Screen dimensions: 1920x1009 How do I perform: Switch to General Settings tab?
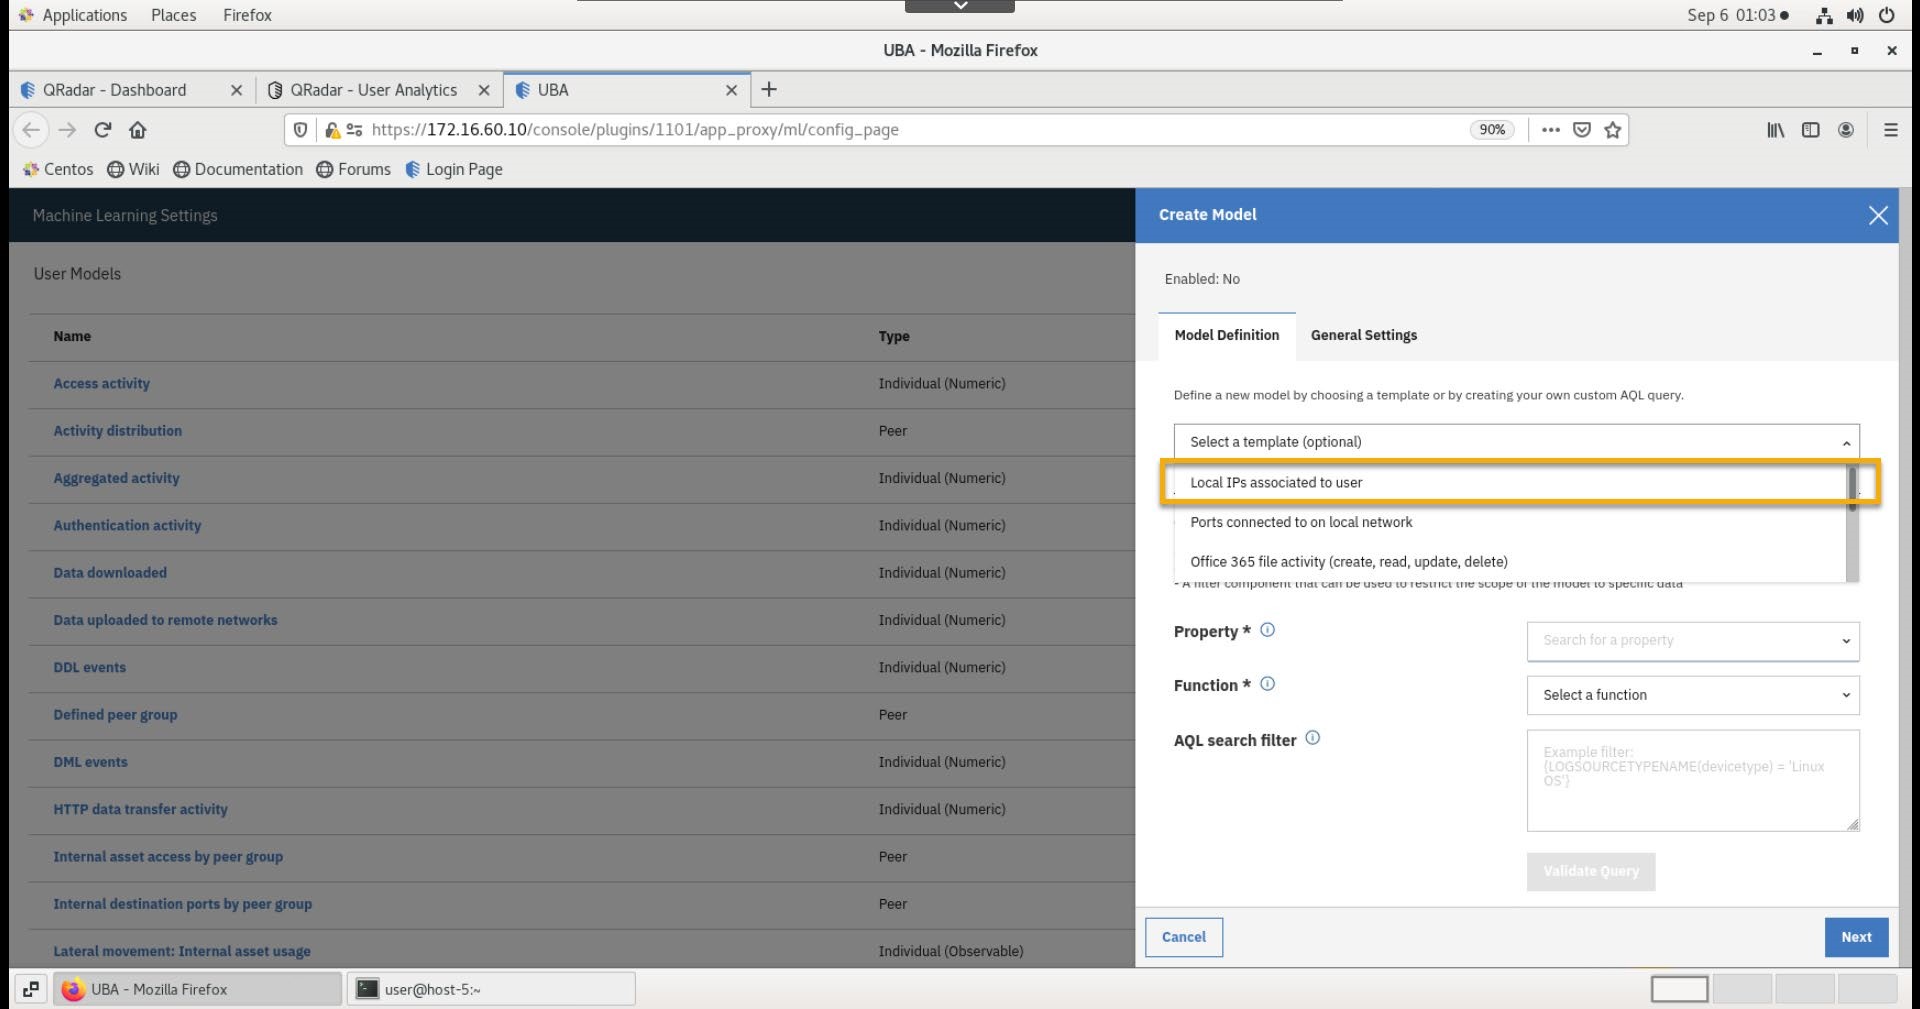coord(1363,336)
